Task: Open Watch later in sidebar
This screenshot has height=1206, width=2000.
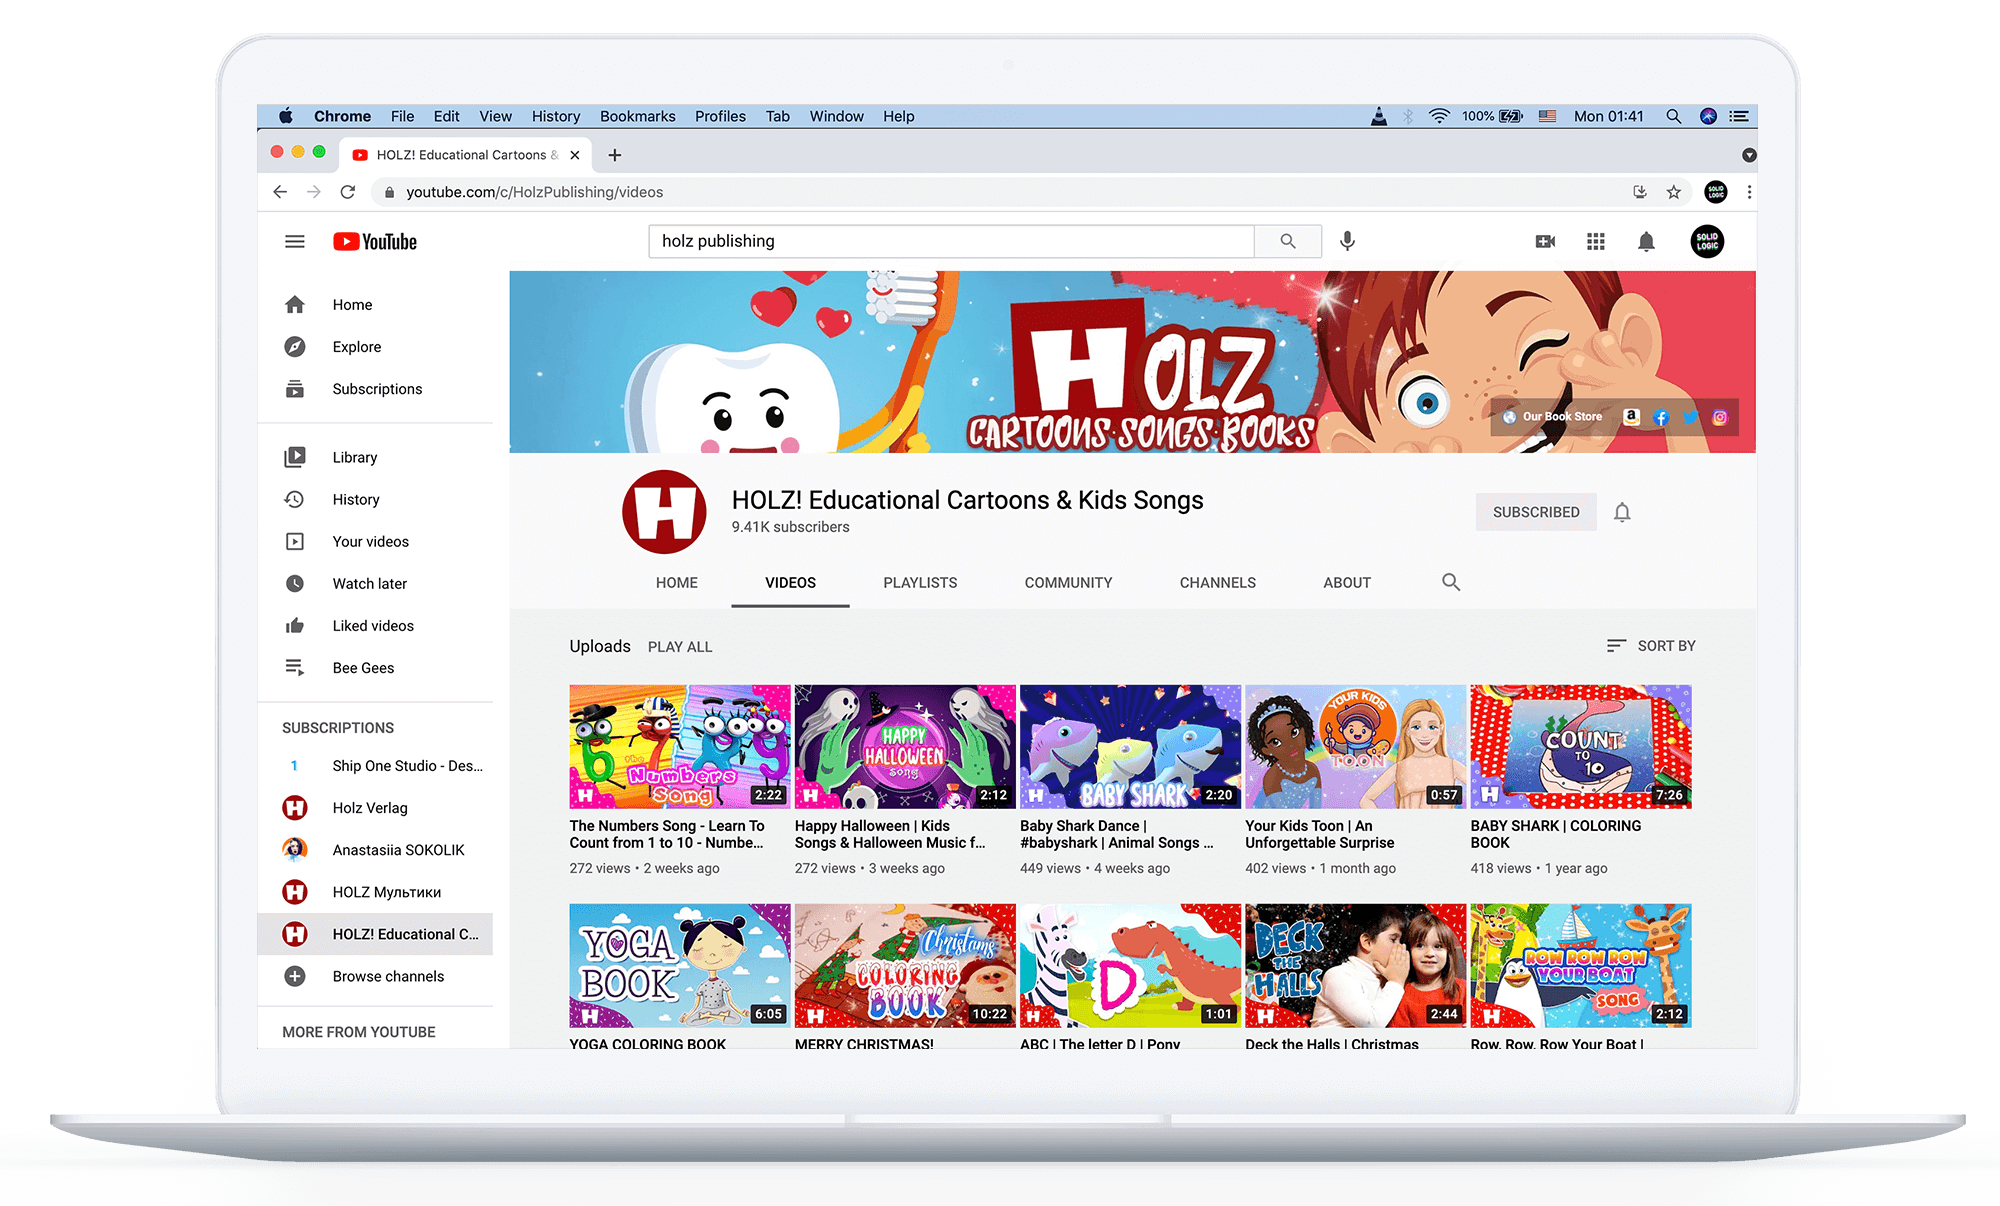Action: pos(375,583)
